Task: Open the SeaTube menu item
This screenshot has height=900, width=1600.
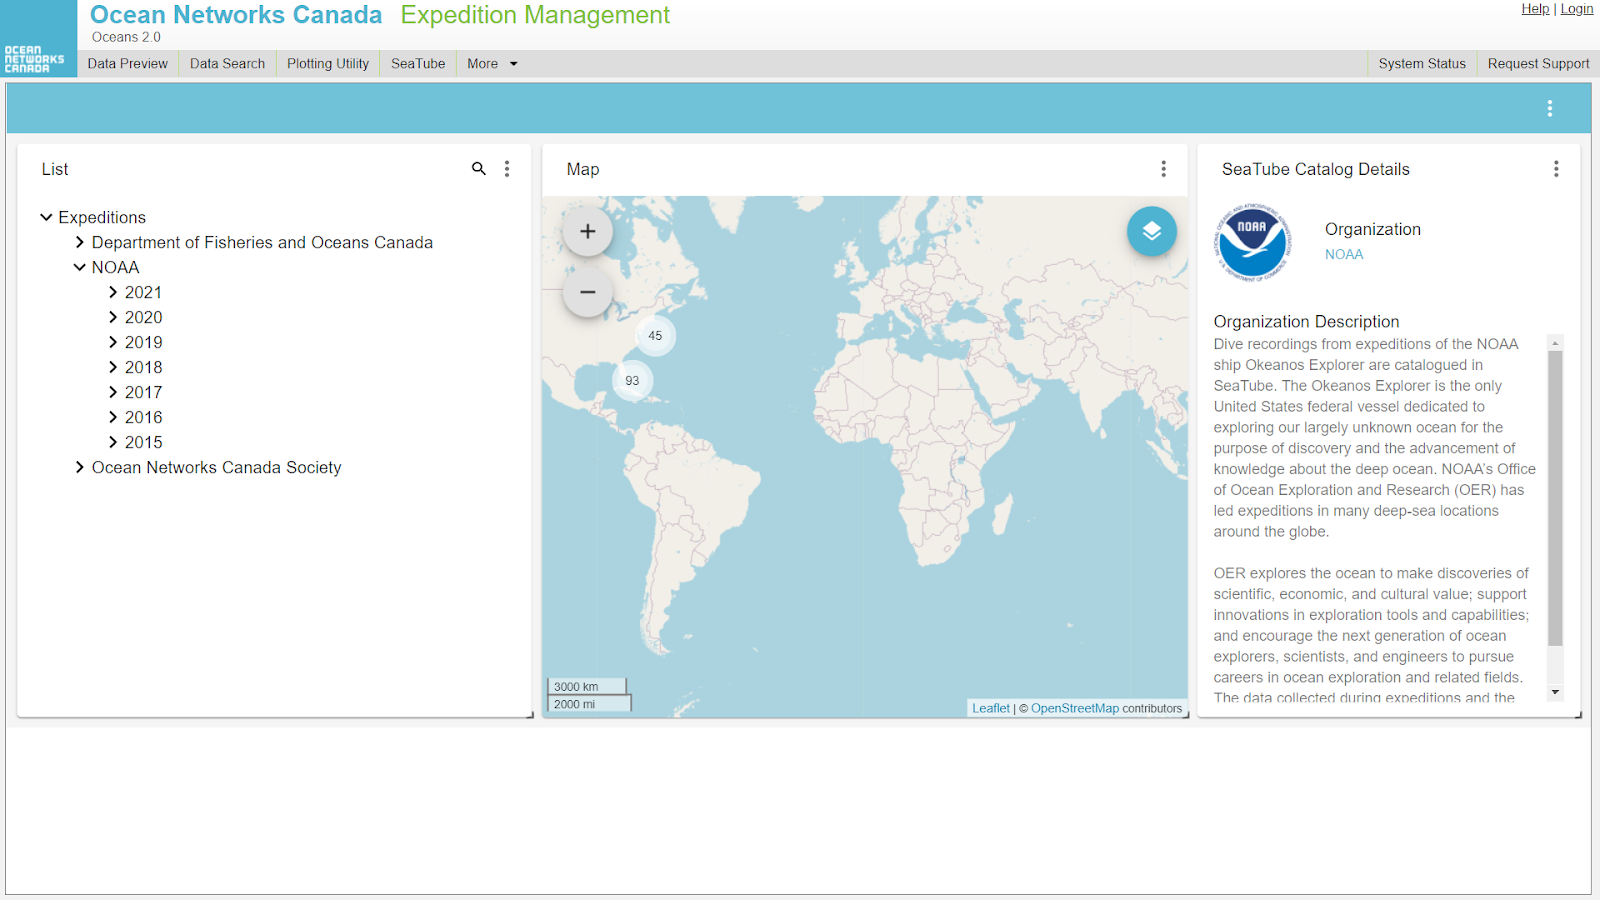Action: (x=418, y=64)
